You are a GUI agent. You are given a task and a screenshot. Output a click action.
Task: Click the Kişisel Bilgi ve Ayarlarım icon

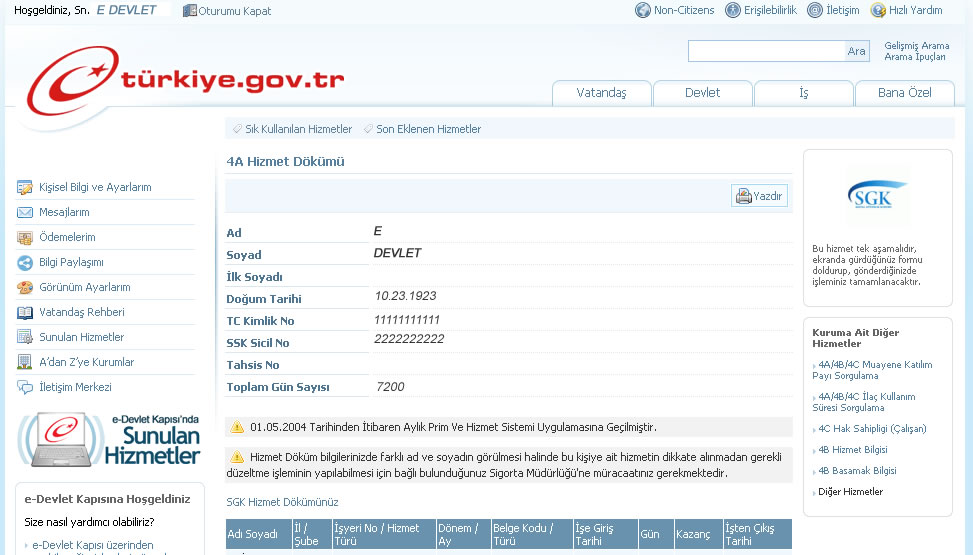pyautogui.click(x=25, y=188)
